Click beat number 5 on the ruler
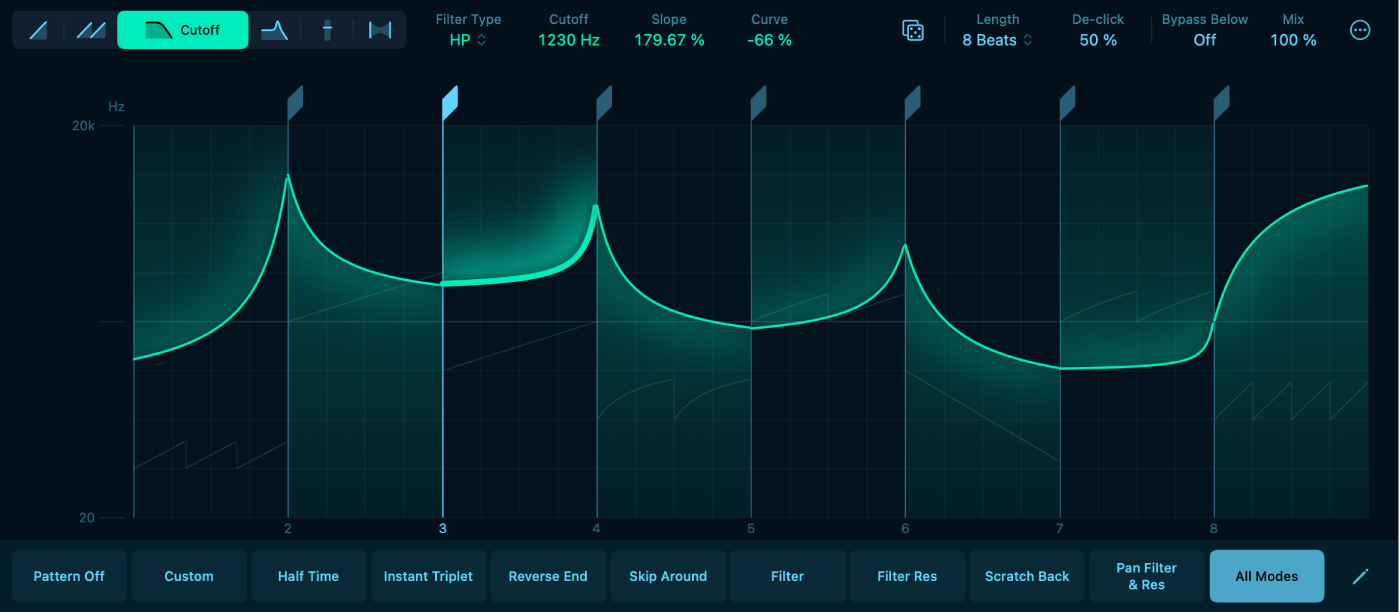The height and width of the screenshot is (612, 1400). [x=751, y=528]
